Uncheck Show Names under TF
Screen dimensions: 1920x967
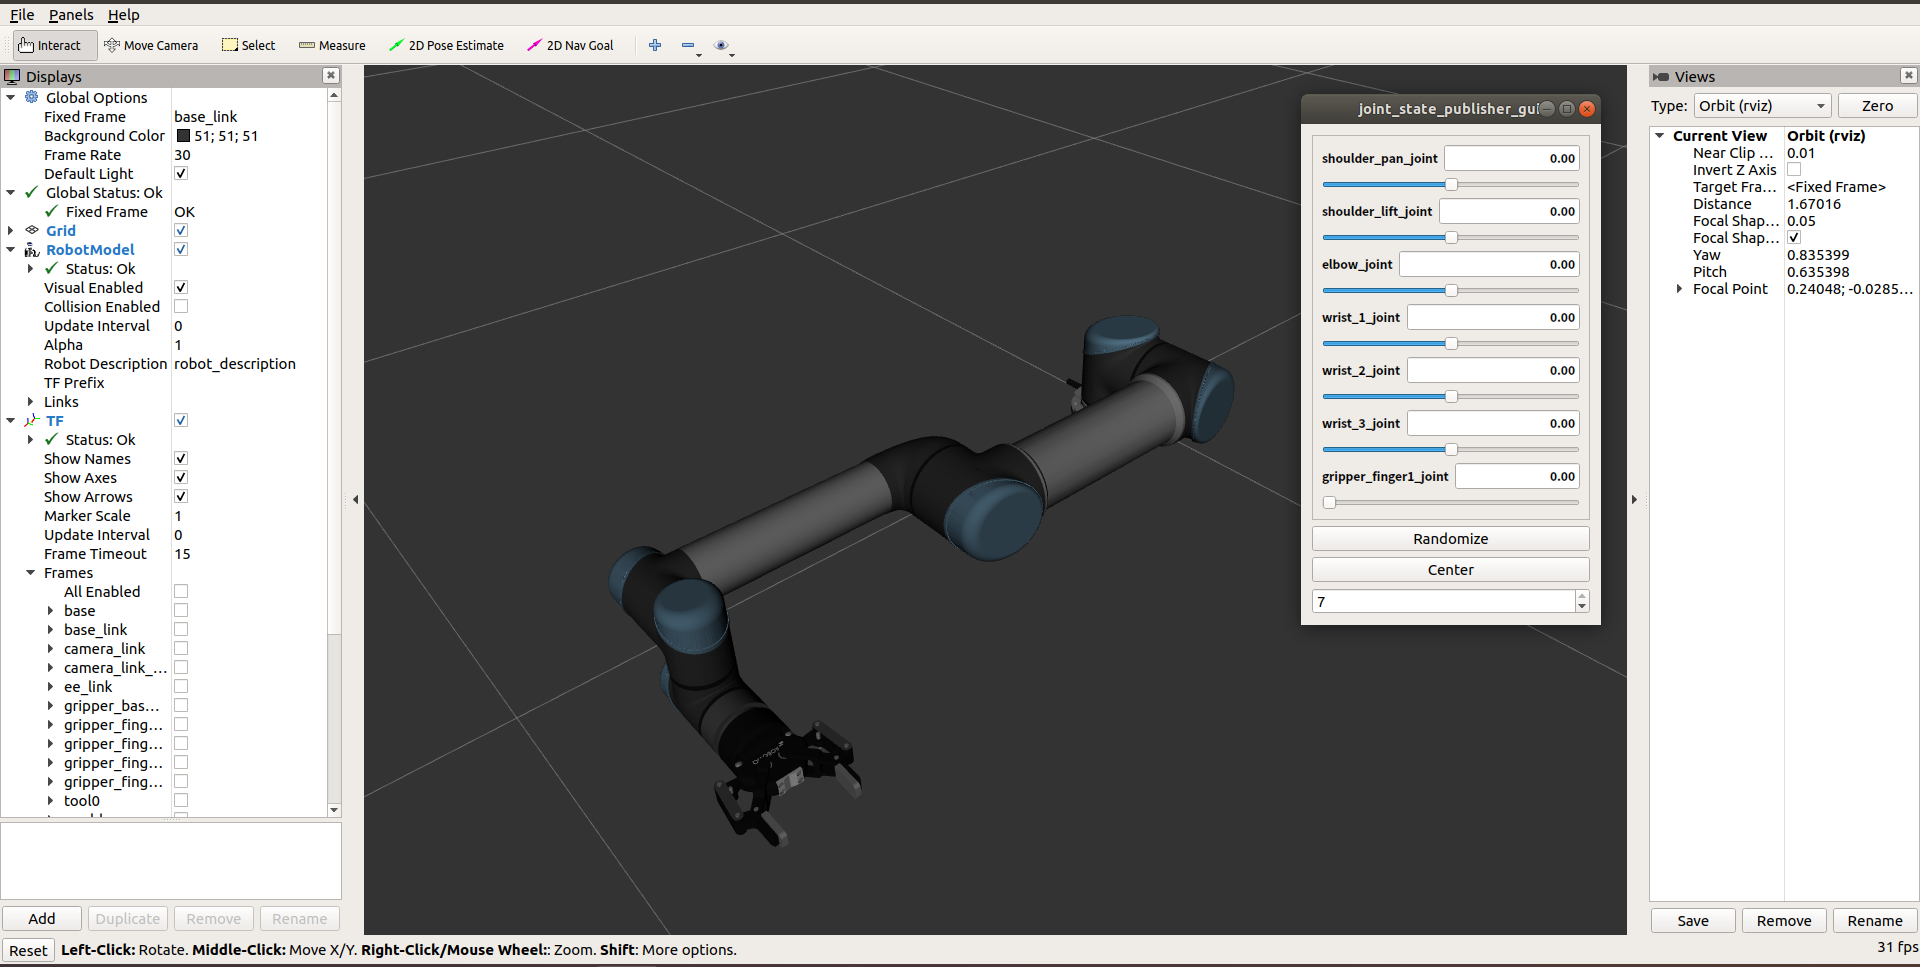[181, 458]
